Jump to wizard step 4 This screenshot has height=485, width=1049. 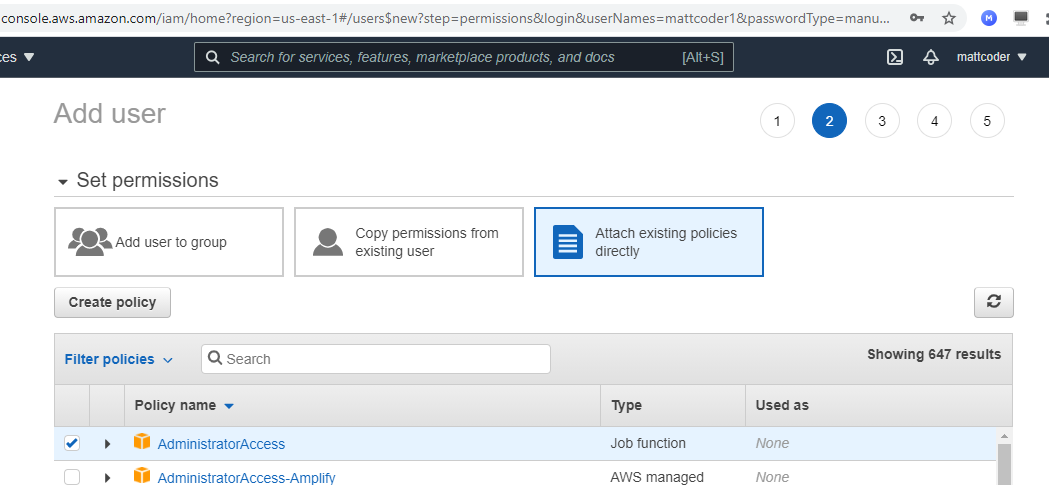coord(935,121)
